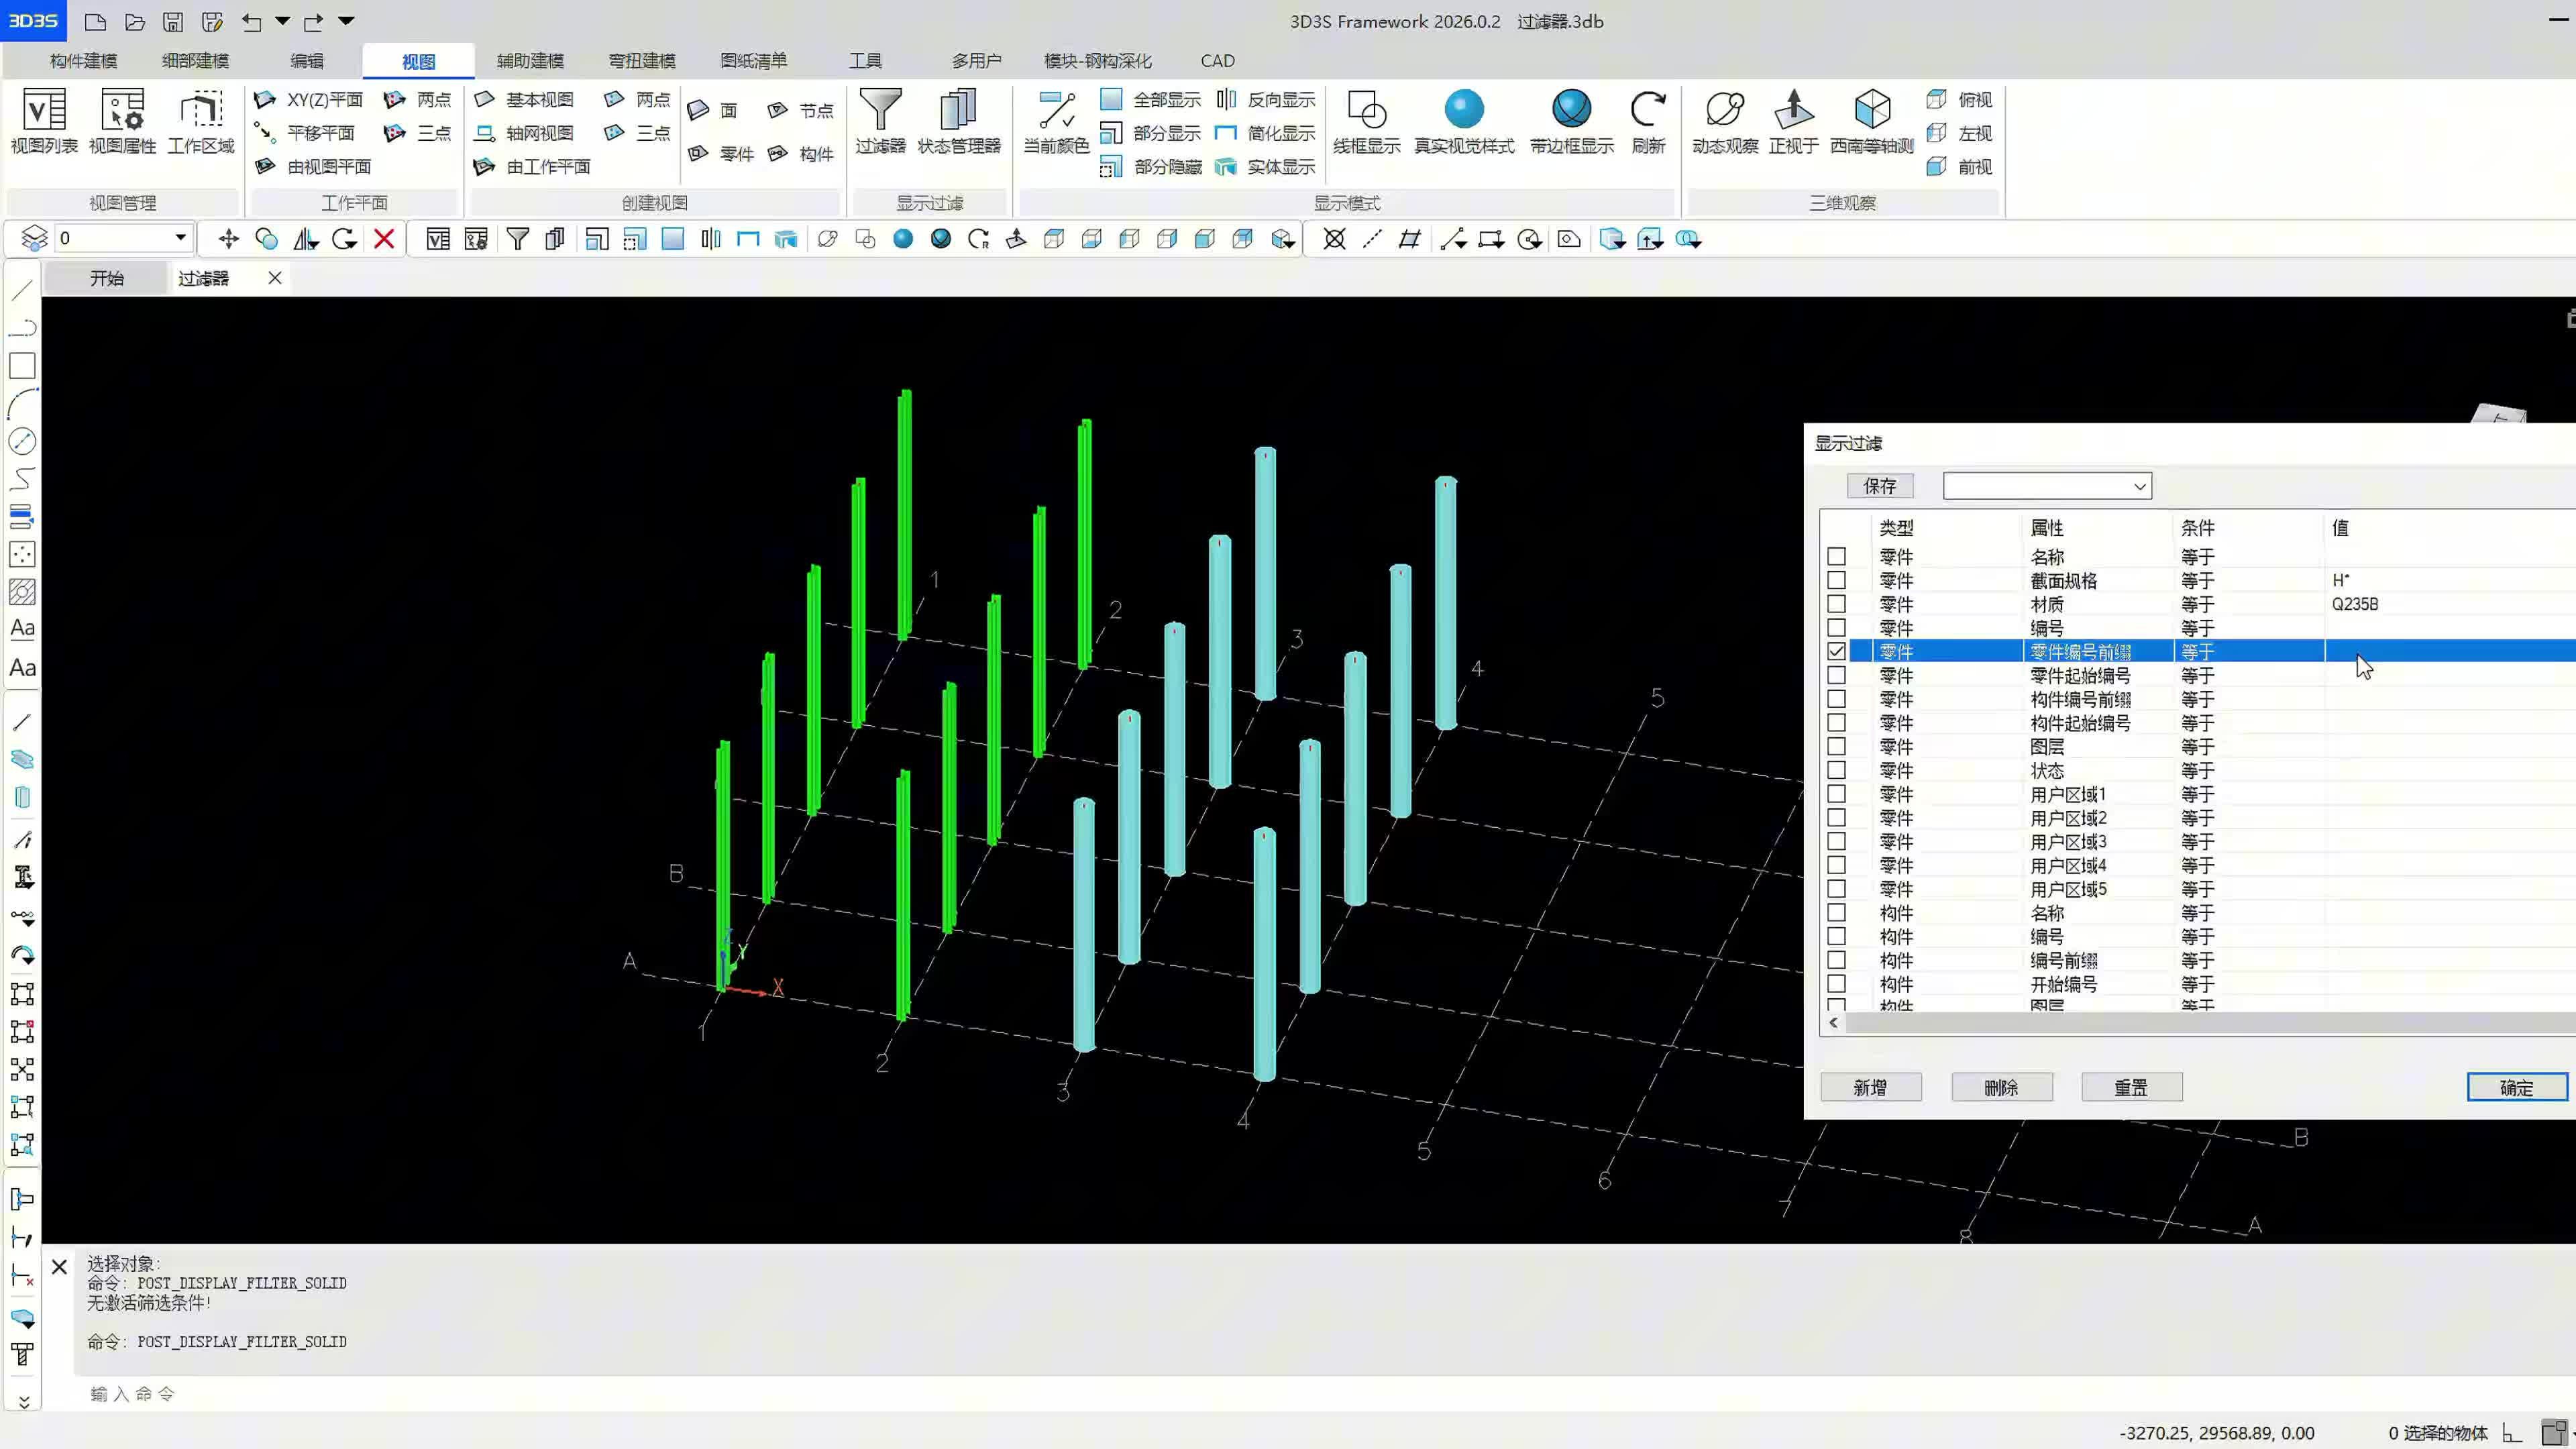Click the 新增 button
Image resolution: width=2576 pixels, height=1449 pixels.
[1870, 1087]
